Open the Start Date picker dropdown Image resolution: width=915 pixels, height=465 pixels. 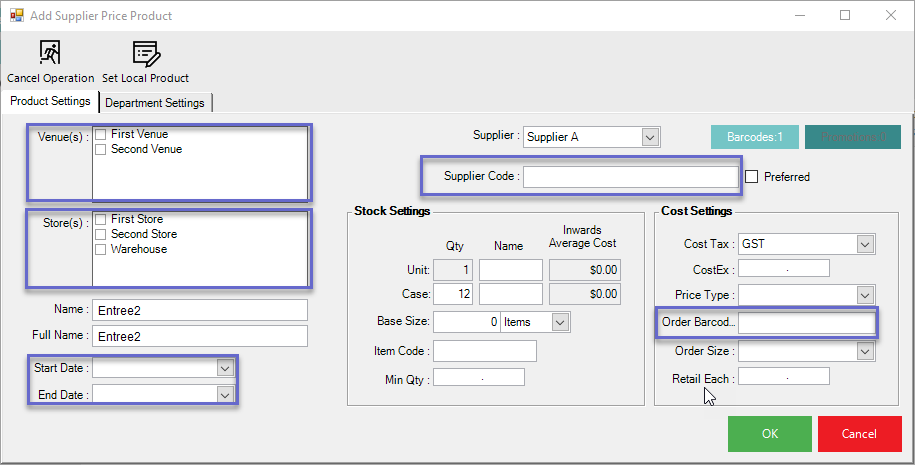(x=223, y=368)
